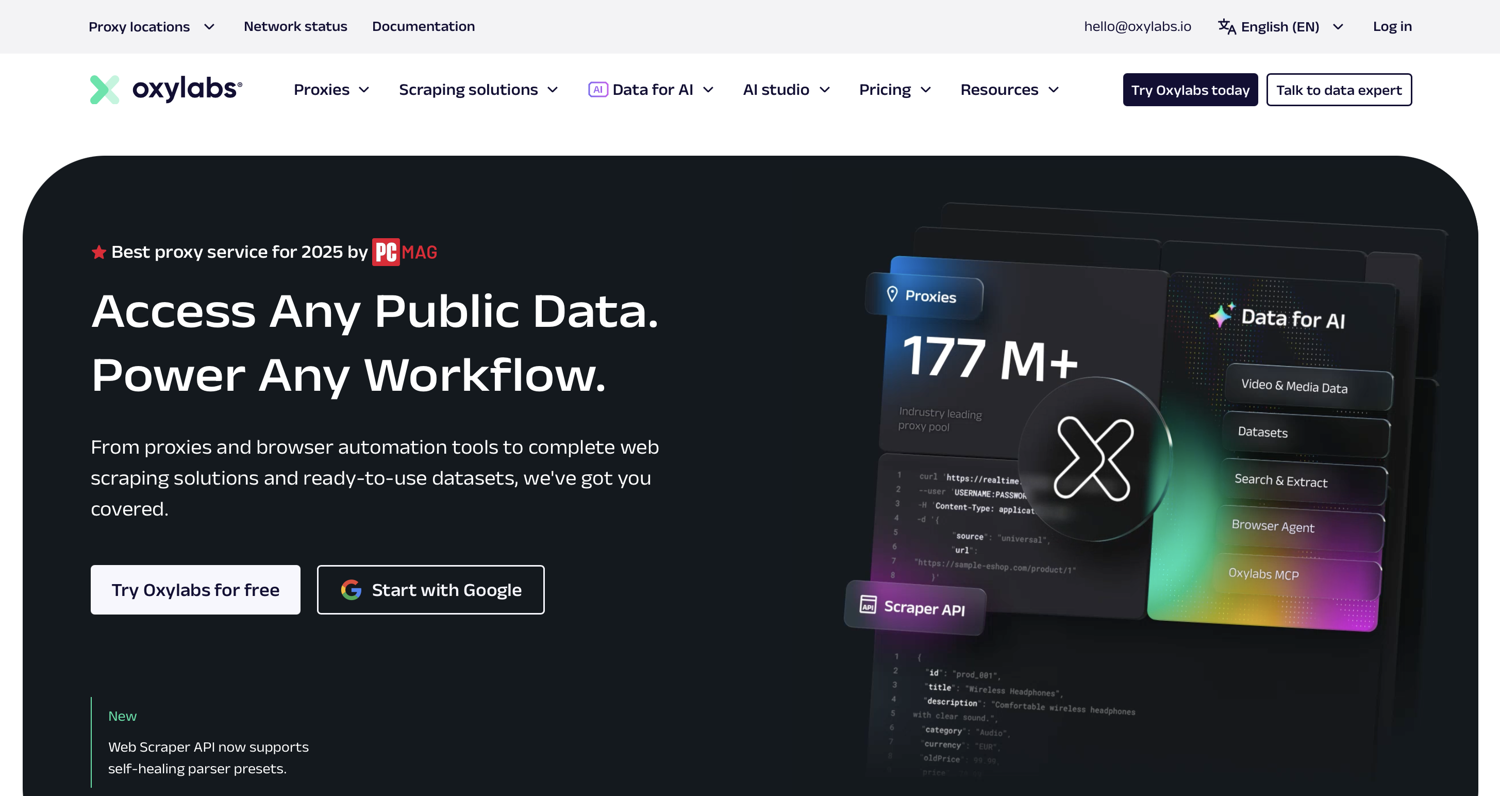Click 'Access Any Public Data.' headline
1500x796 pixels.
(x=375, y=312)
